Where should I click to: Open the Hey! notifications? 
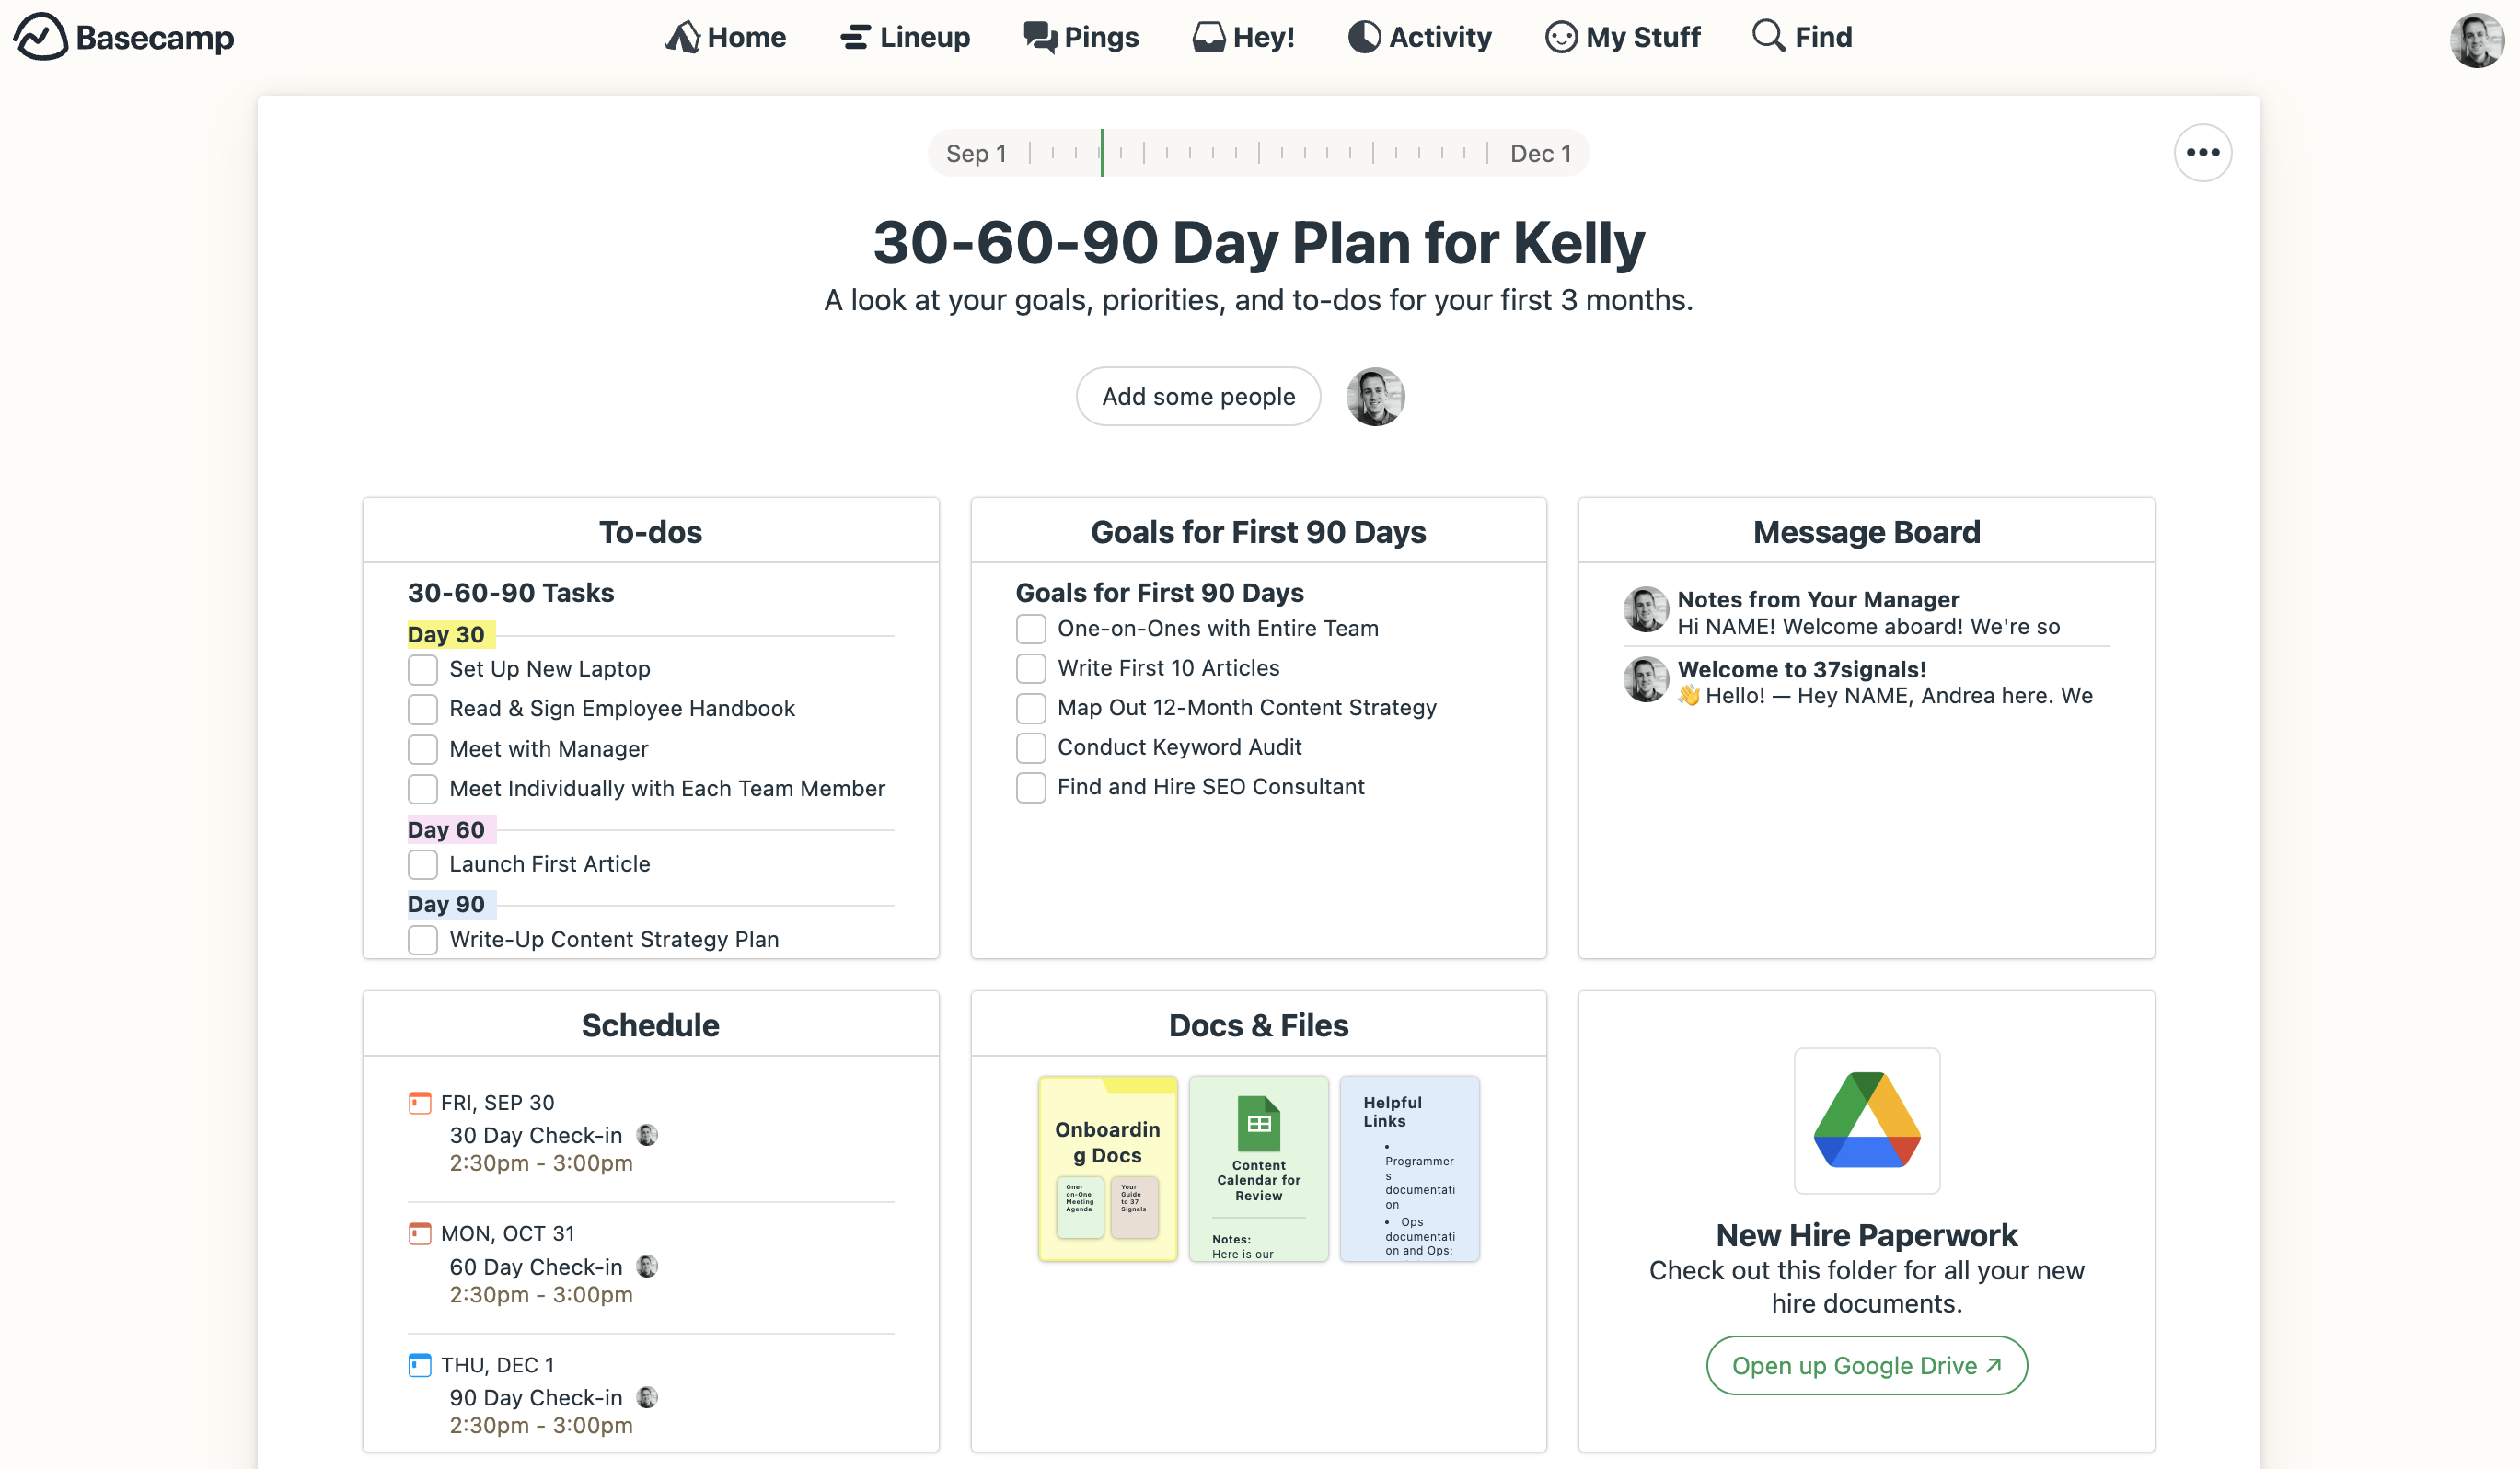pos(1243,37)
